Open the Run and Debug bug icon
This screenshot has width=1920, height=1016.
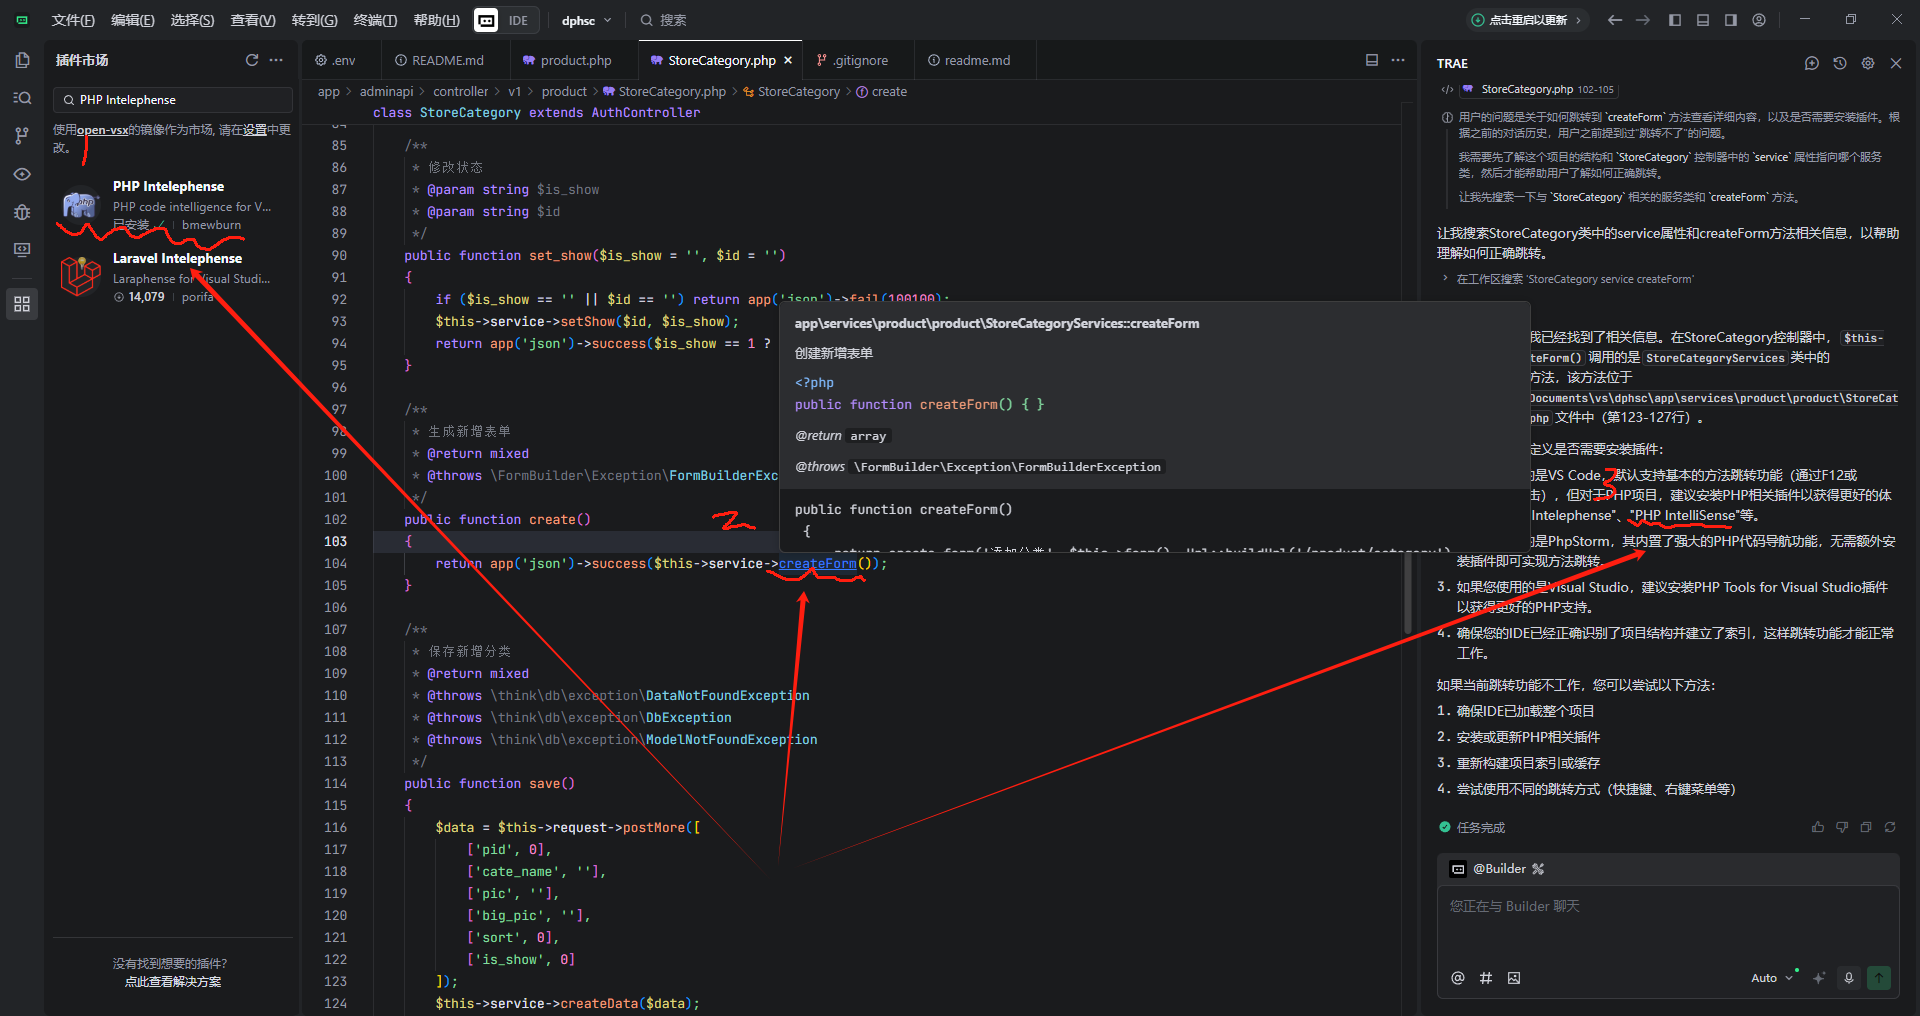pos(22,212)
